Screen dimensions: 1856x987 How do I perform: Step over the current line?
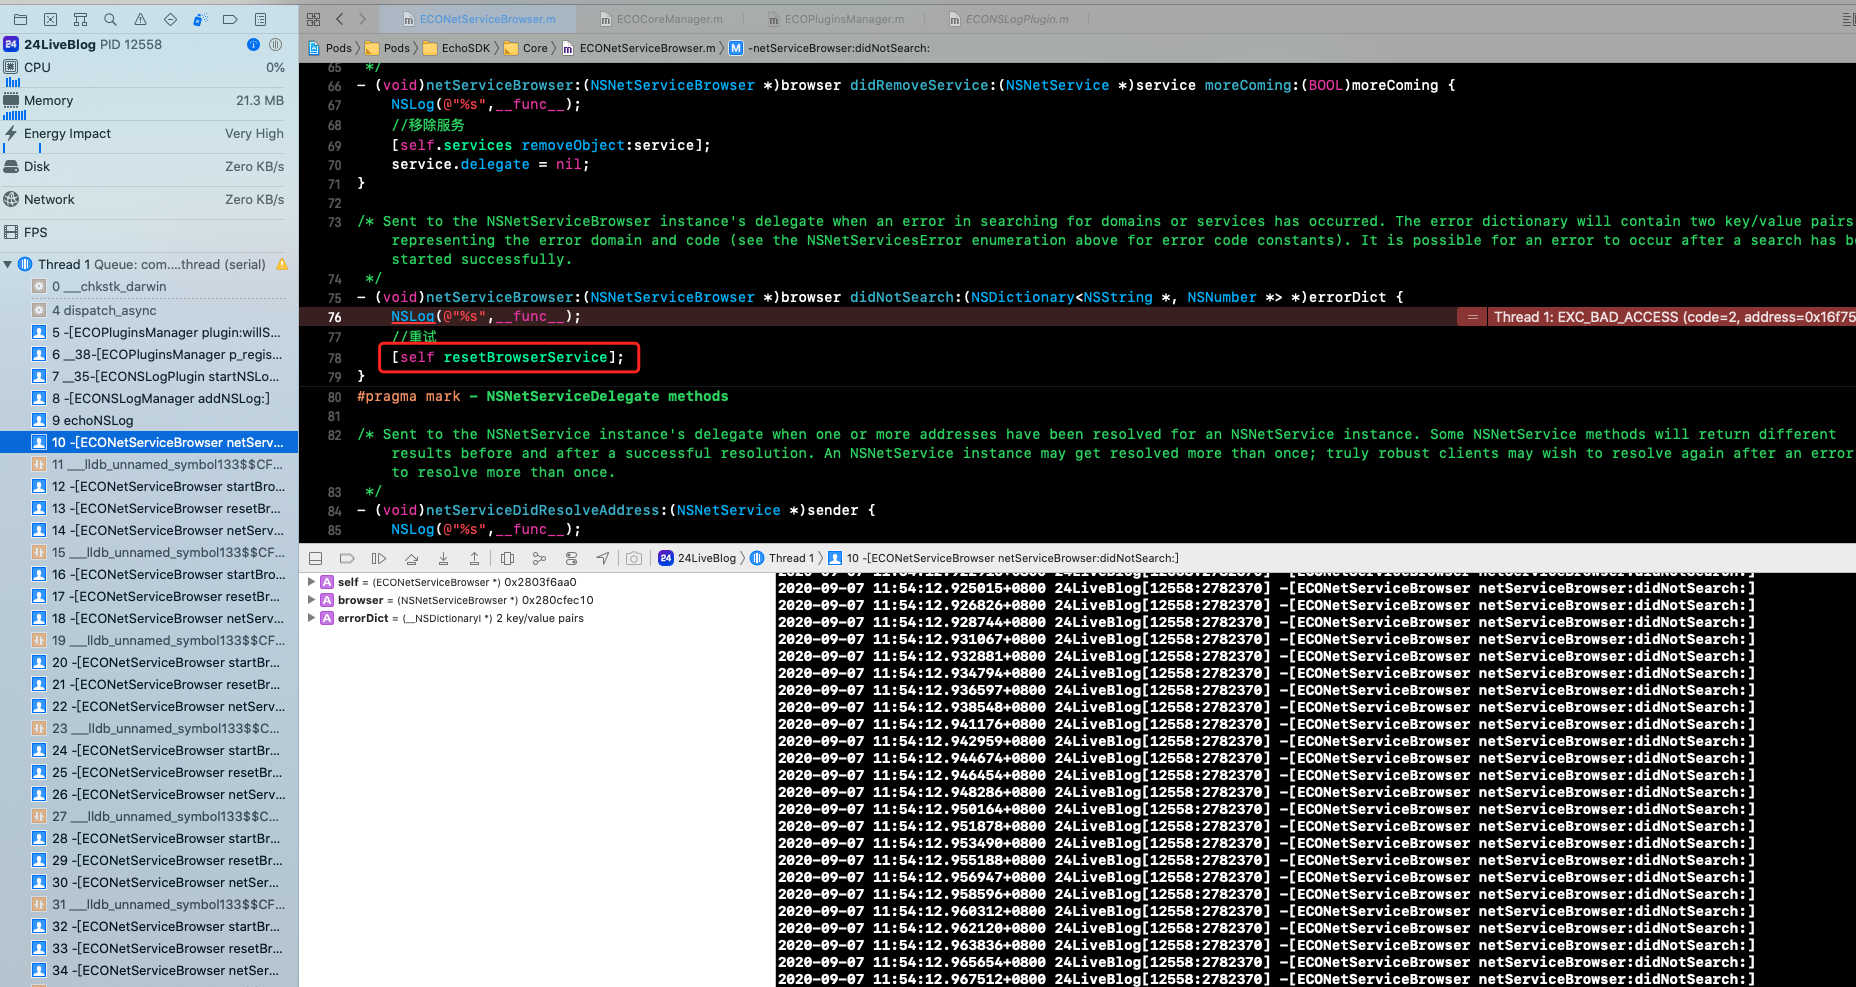411,558
